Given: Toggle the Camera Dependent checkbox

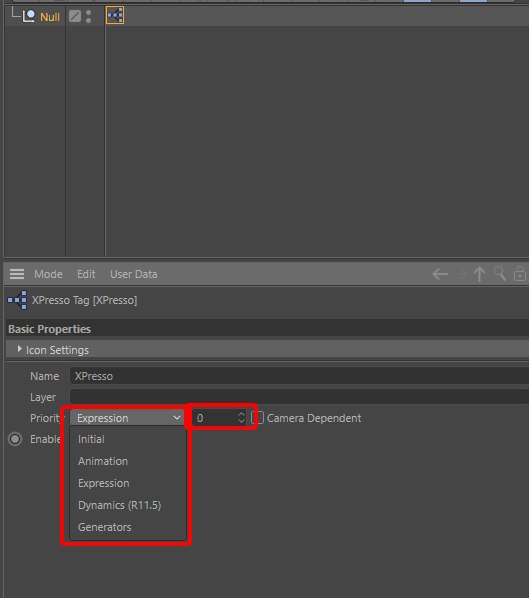Looking at the screenshot, I should (258, 418).
